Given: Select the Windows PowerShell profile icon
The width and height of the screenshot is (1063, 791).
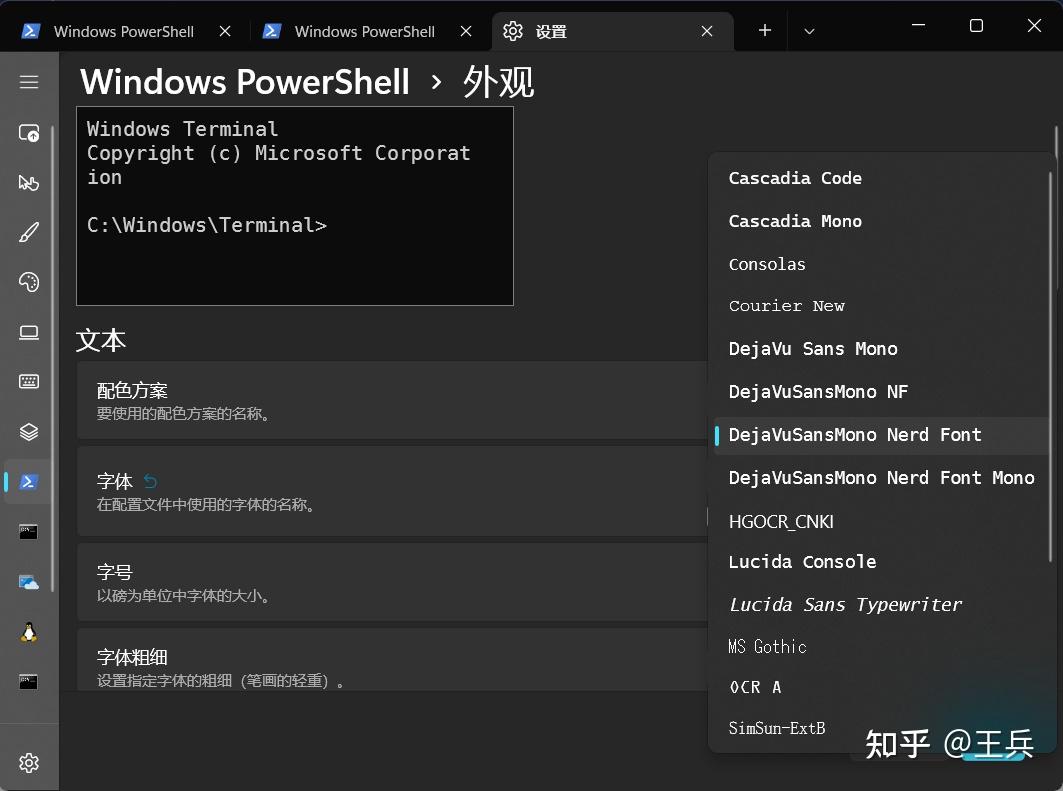Looking at the screenshot, I should (28, 482).
